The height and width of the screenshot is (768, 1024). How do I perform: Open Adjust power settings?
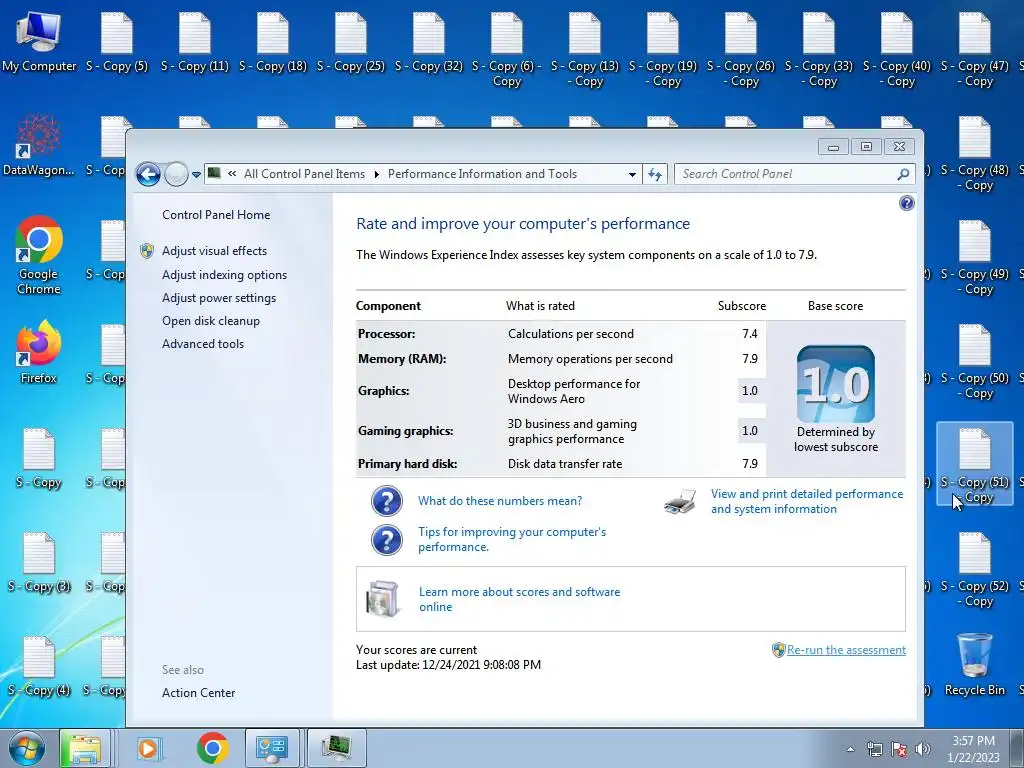[219, 298]
